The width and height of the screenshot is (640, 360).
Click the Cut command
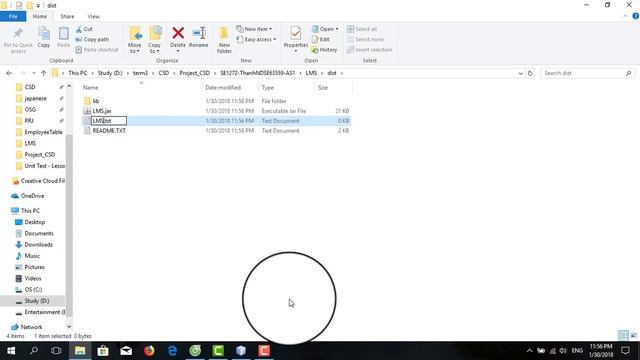tap(84, 29)
